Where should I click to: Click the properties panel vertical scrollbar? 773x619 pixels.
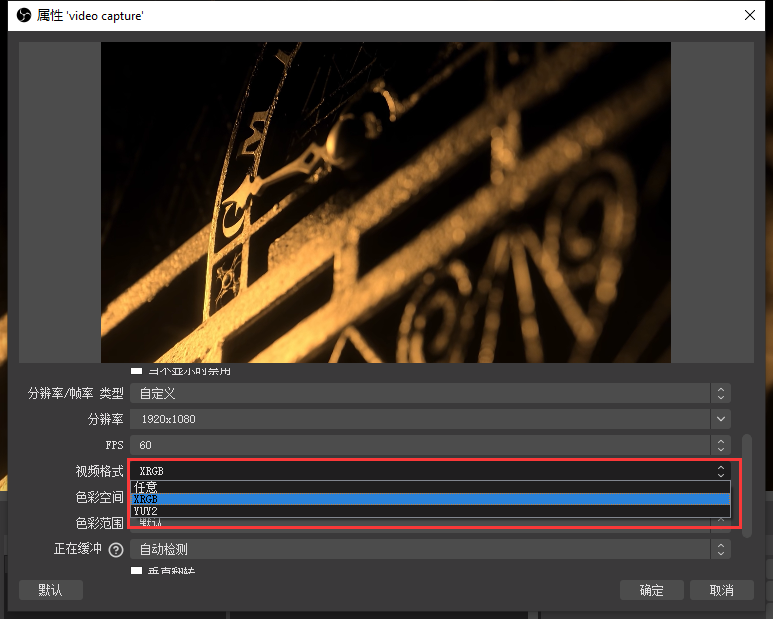(747, 485)
